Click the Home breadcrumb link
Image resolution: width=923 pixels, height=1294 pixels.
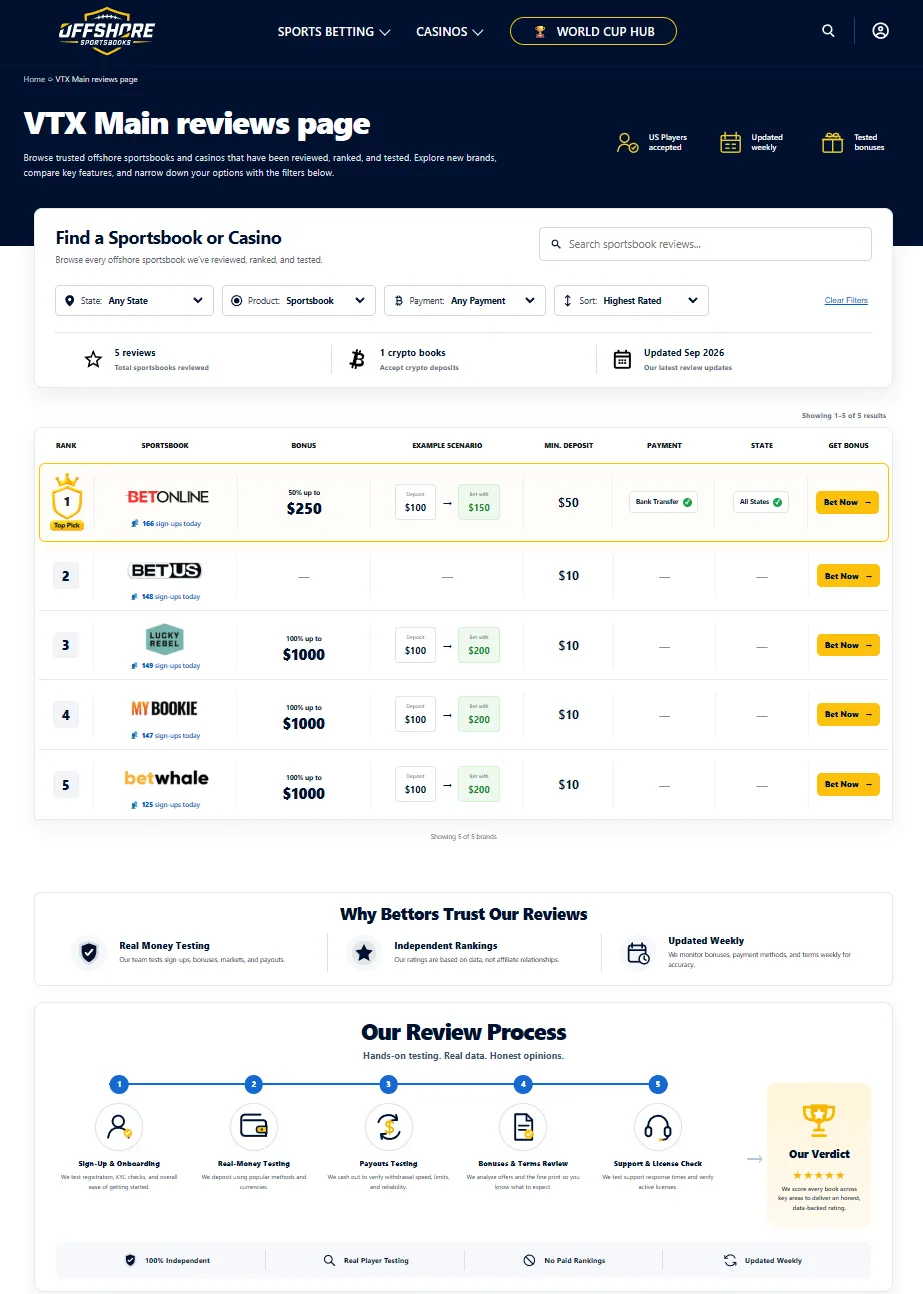[34, 79]
